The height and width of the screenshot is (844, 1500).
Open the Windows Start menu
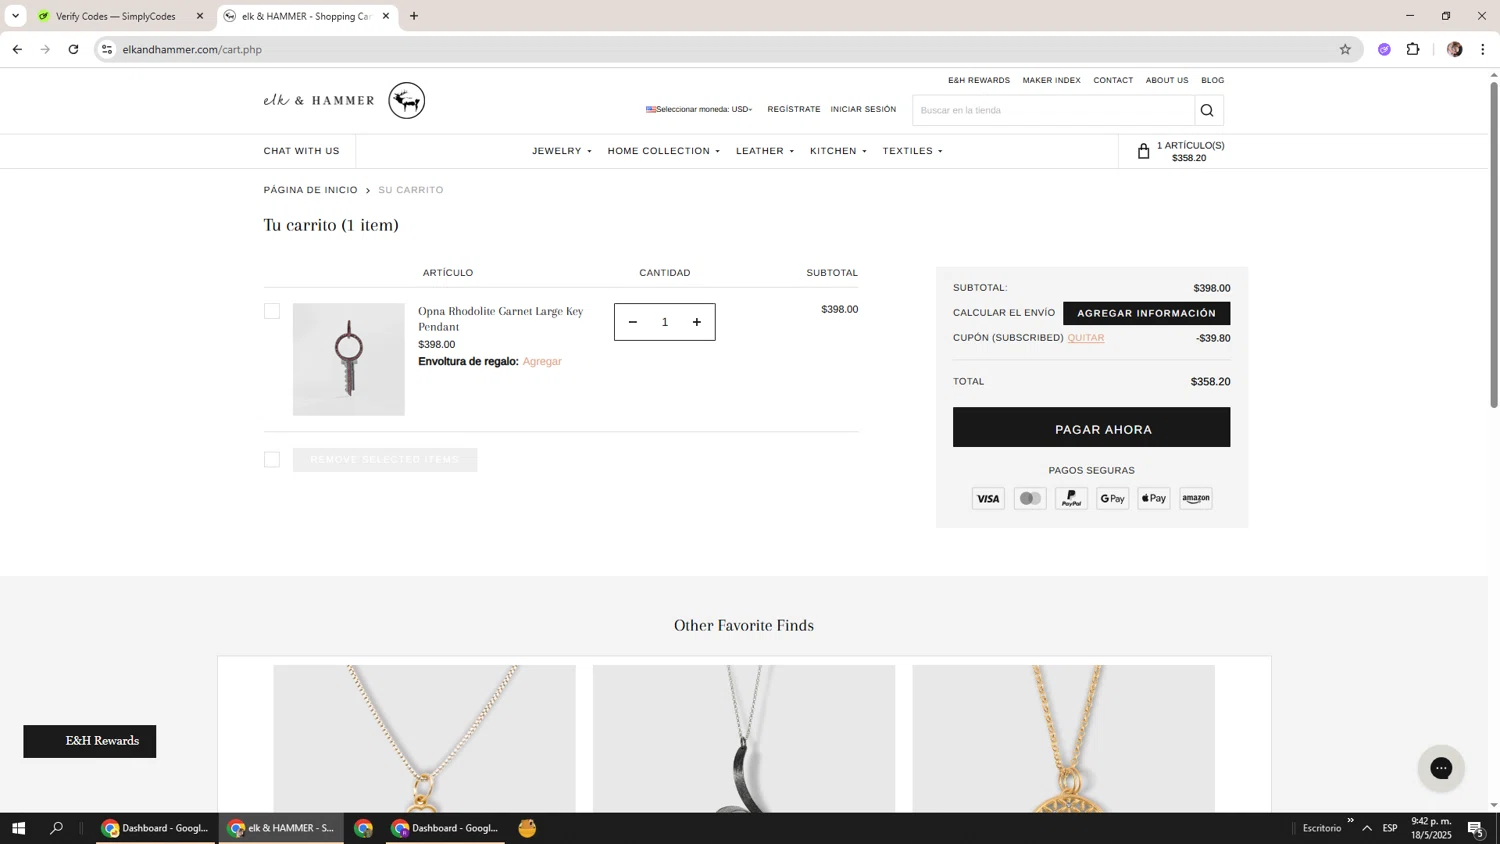[18, 828]
